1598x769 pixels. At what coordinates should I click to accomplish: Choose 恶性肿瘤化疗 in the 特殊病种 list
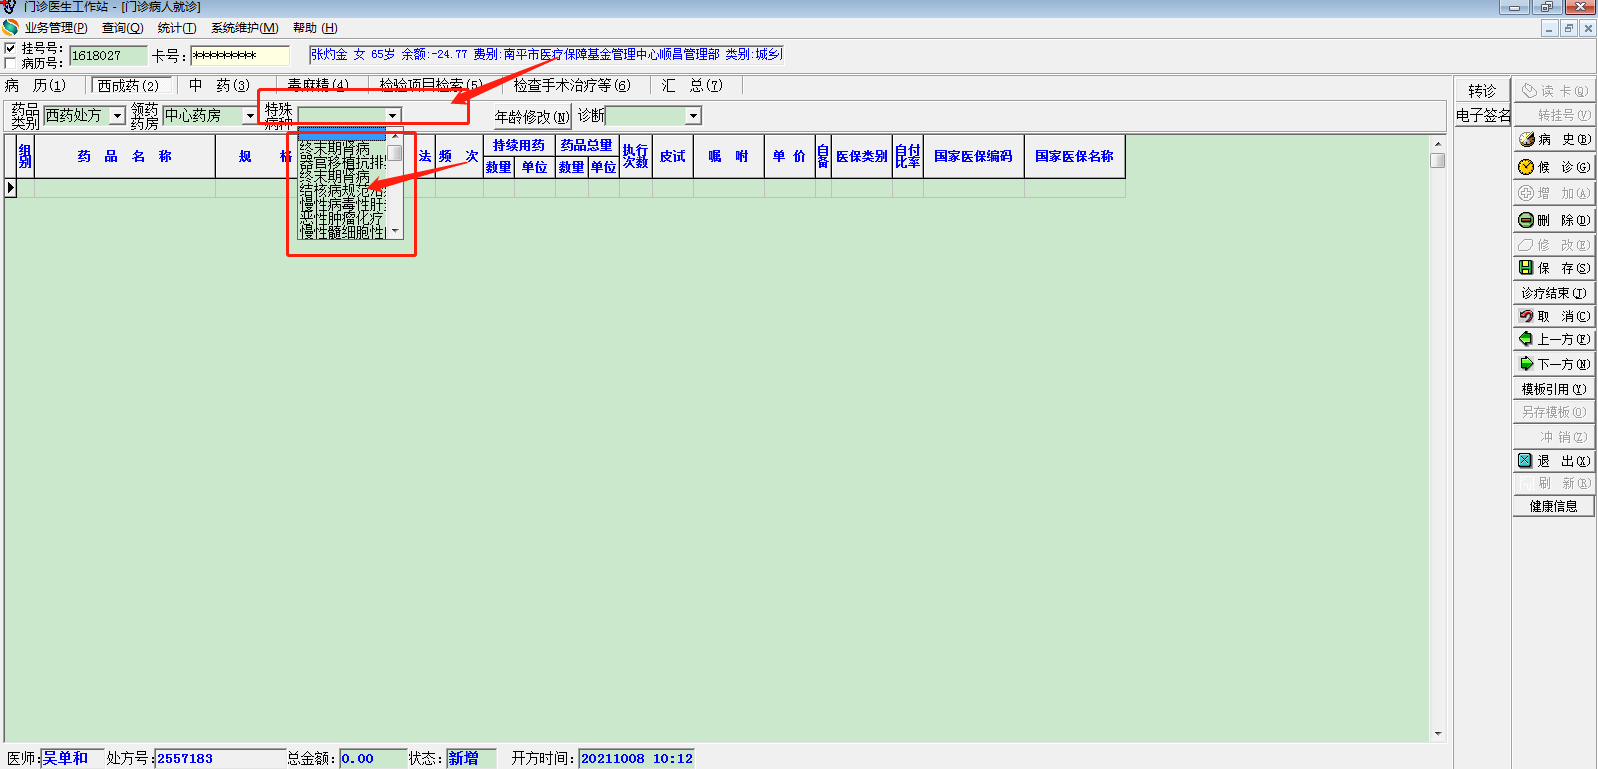tap(342, 218)
